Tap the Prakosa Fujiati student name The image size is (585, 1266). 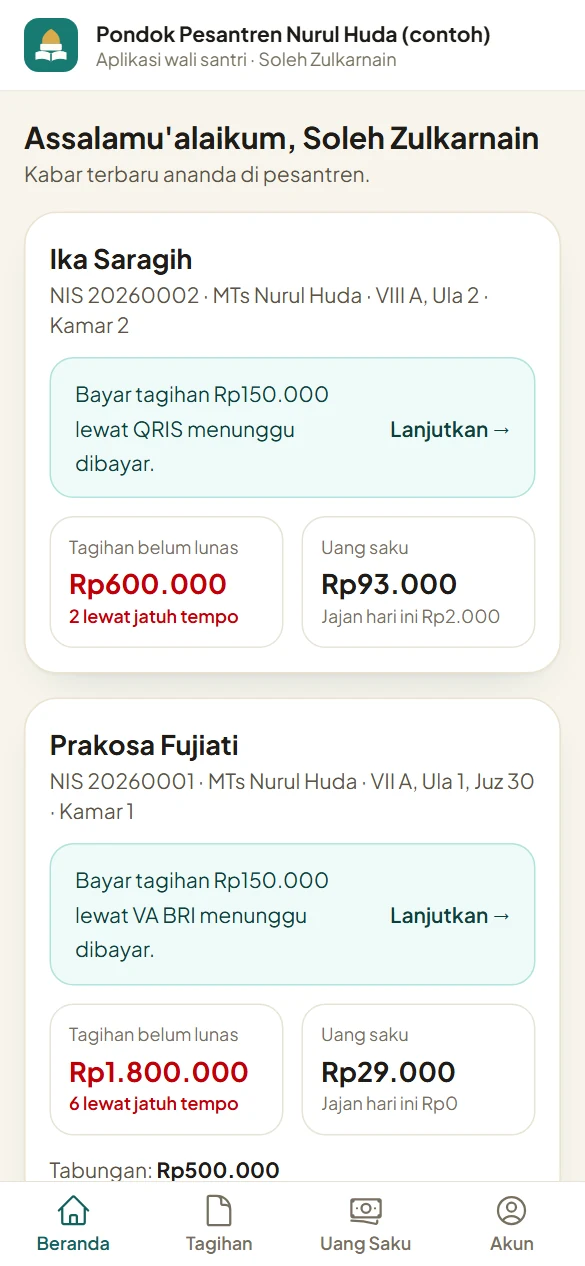[144, 746]
